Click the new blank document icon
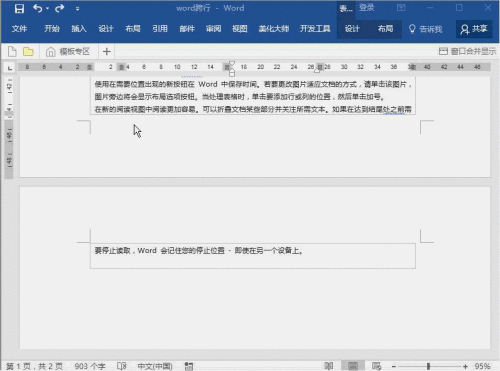 (x=12, y=52)
